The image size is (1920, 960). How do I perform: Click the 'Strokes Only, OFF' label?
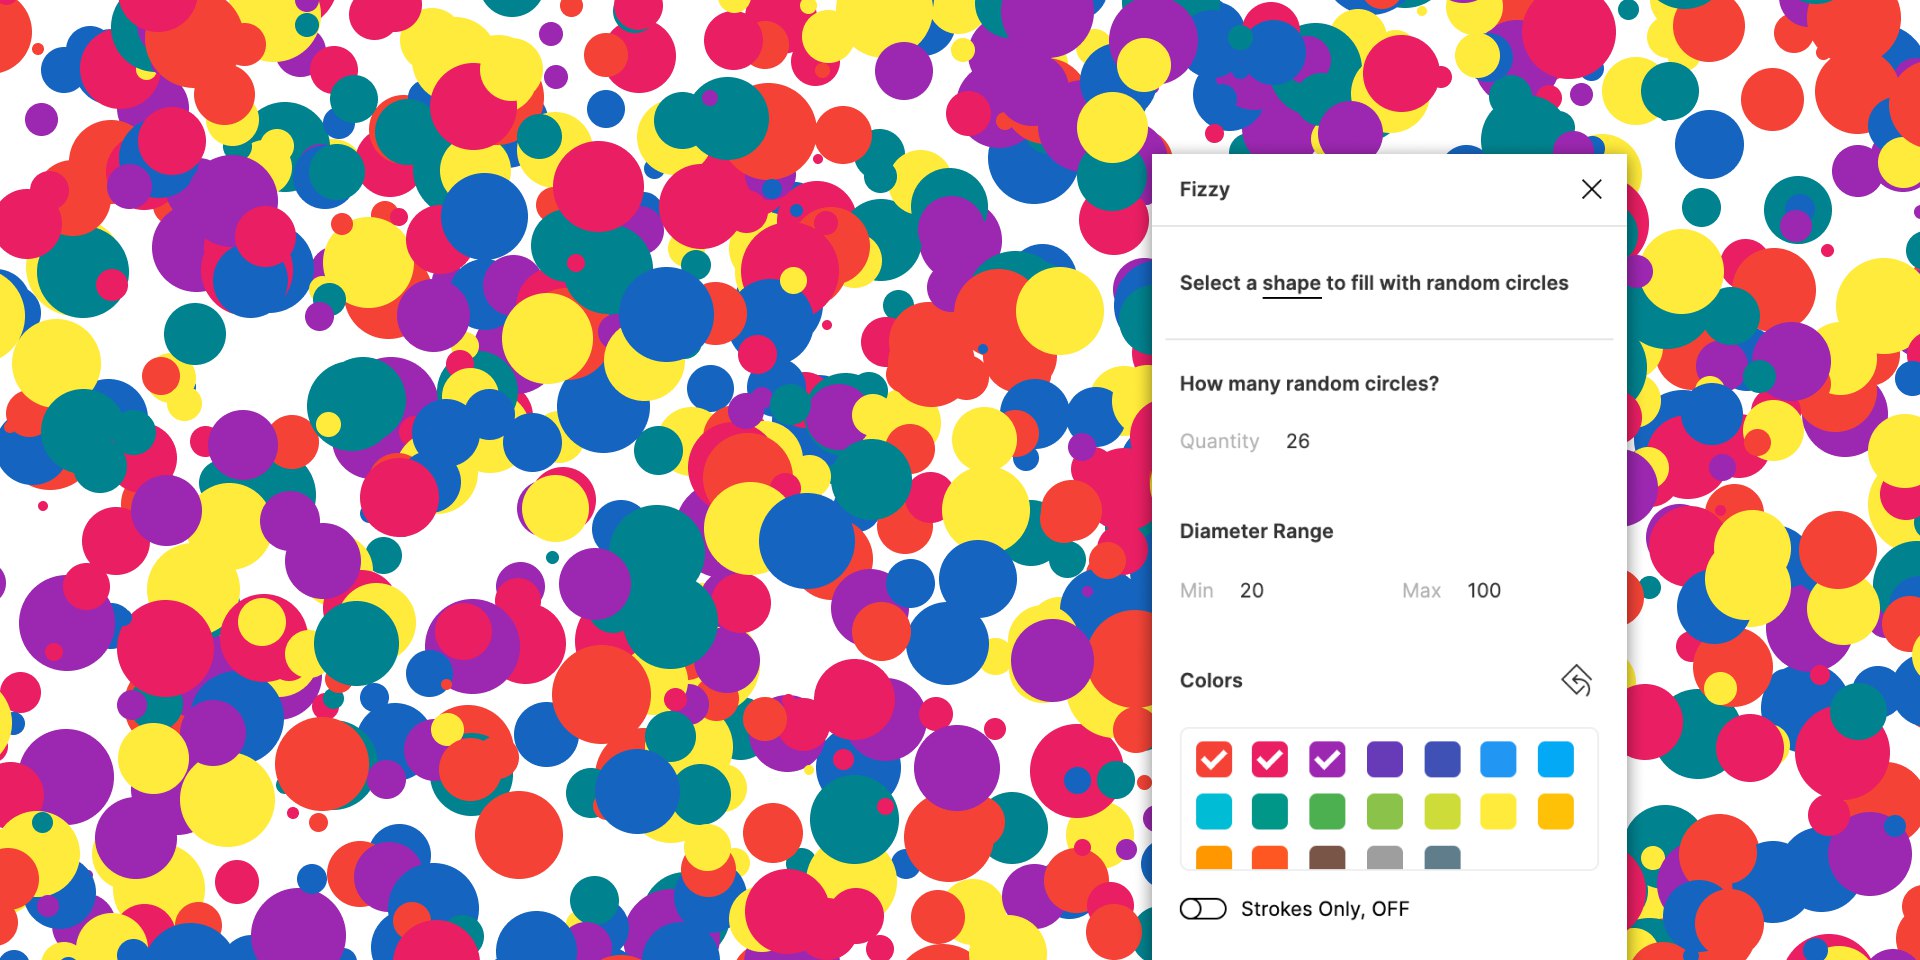click(x=1325, y=909)
